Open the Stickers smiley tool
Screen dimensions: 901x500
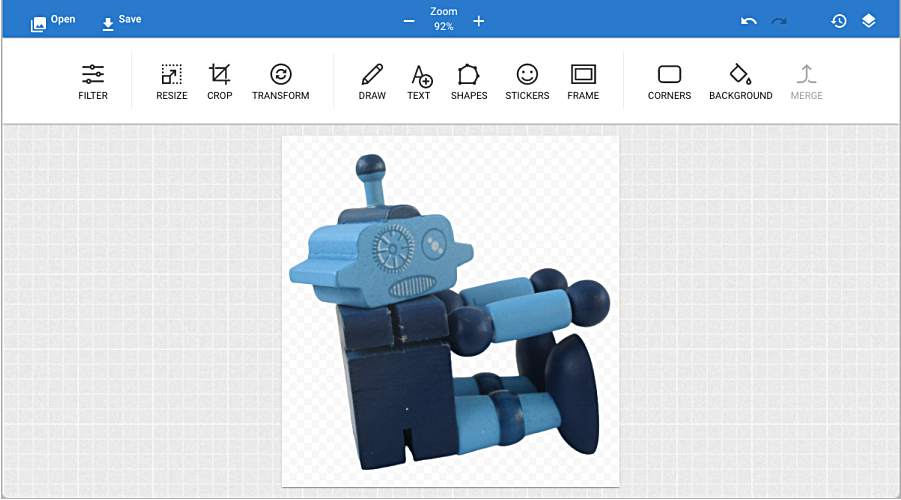527,82
